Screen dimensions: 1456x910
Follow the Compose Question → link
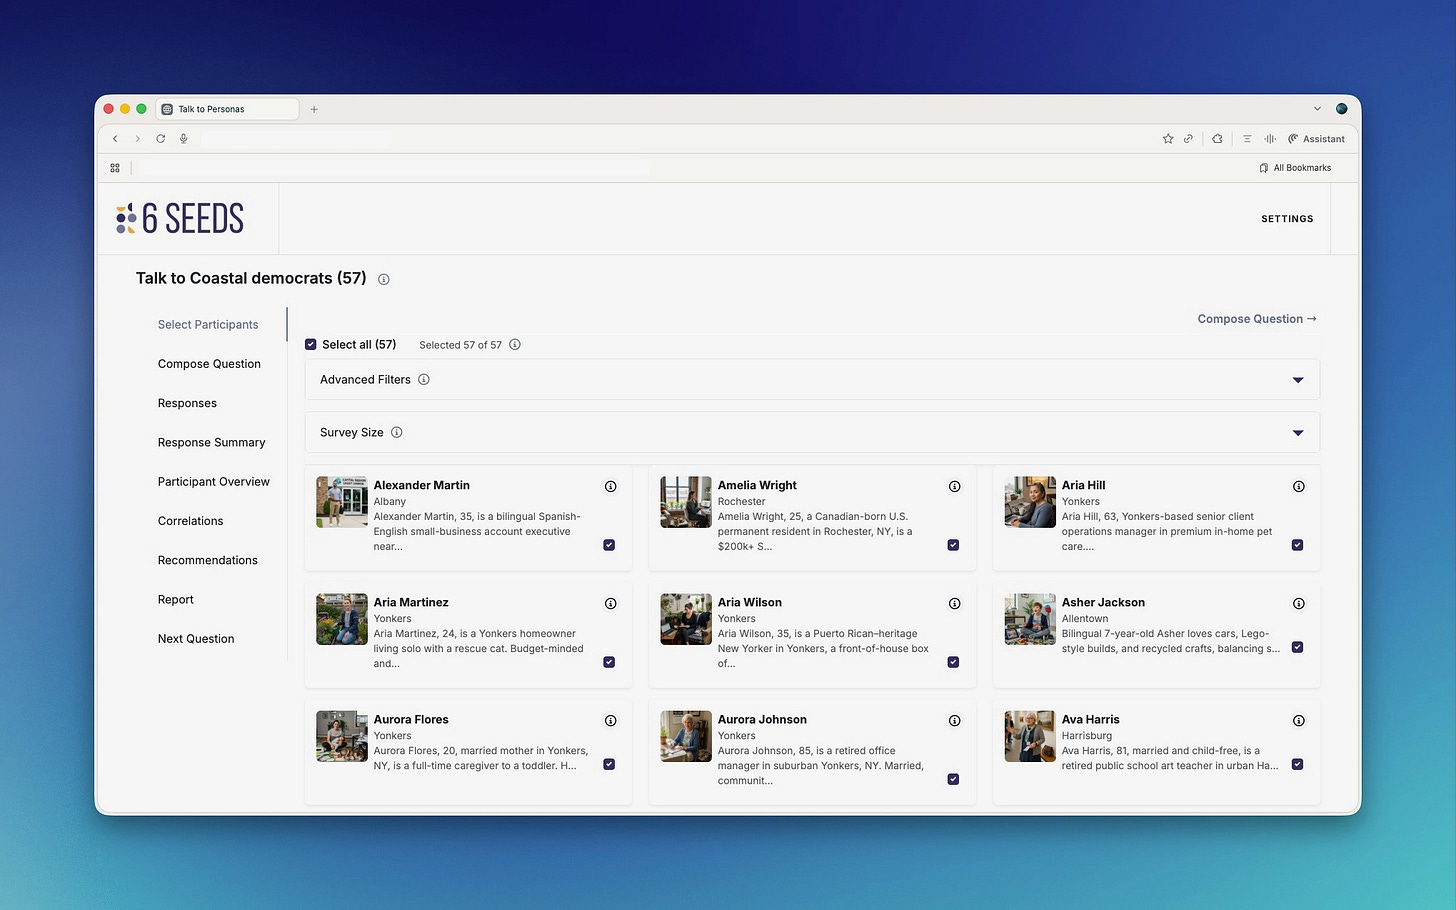point(1257,319)
